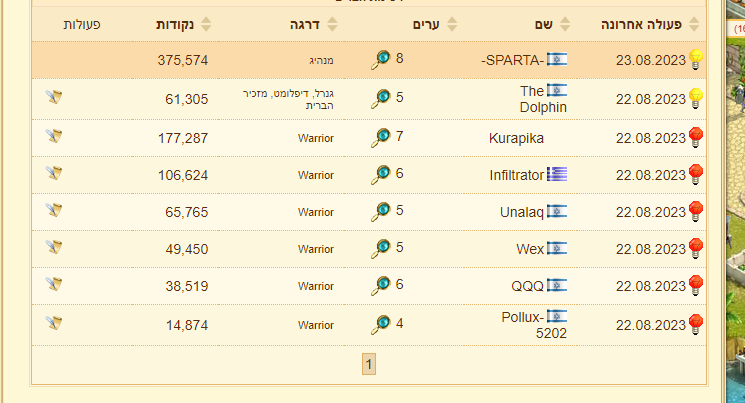Click the magnifier icon in Infiltrator's row
Image resolution: width=745 pixels, height=403 pixels.
(x=381, y=175)
